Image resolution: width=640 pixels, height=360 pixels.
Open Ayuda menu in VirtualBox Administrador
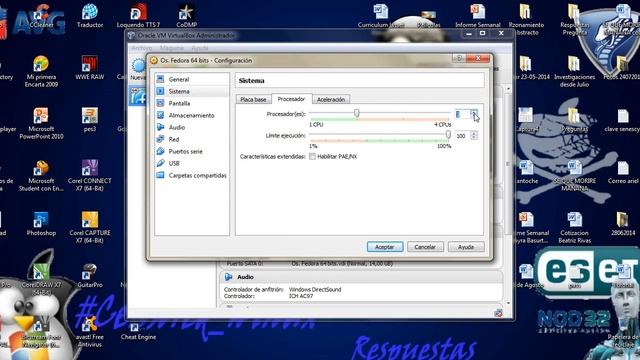click(x=200, y=48)
